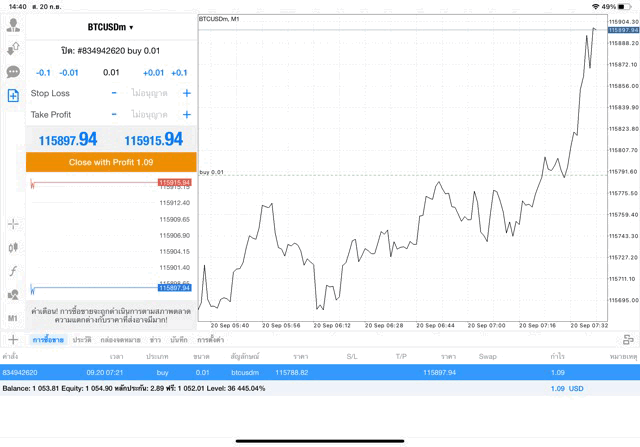This screenshot has height=447, width=640.
Task: Increase Stop Loss with plus button
Action: 186,93
